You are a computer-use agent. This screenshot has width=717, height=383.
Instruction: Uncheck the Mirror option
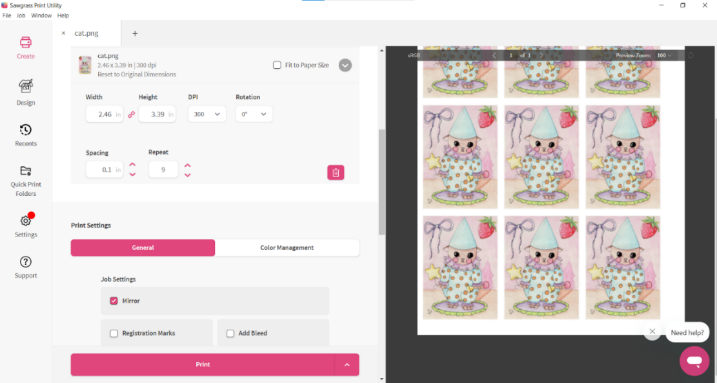click(x=114, y=301)
